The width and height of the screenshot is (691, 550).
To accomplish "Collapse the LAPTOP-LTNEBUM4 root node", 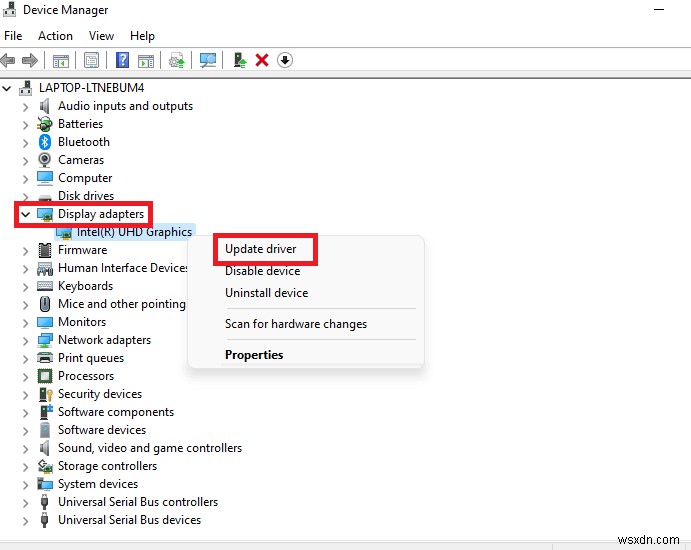I will (x=9, y=88).
